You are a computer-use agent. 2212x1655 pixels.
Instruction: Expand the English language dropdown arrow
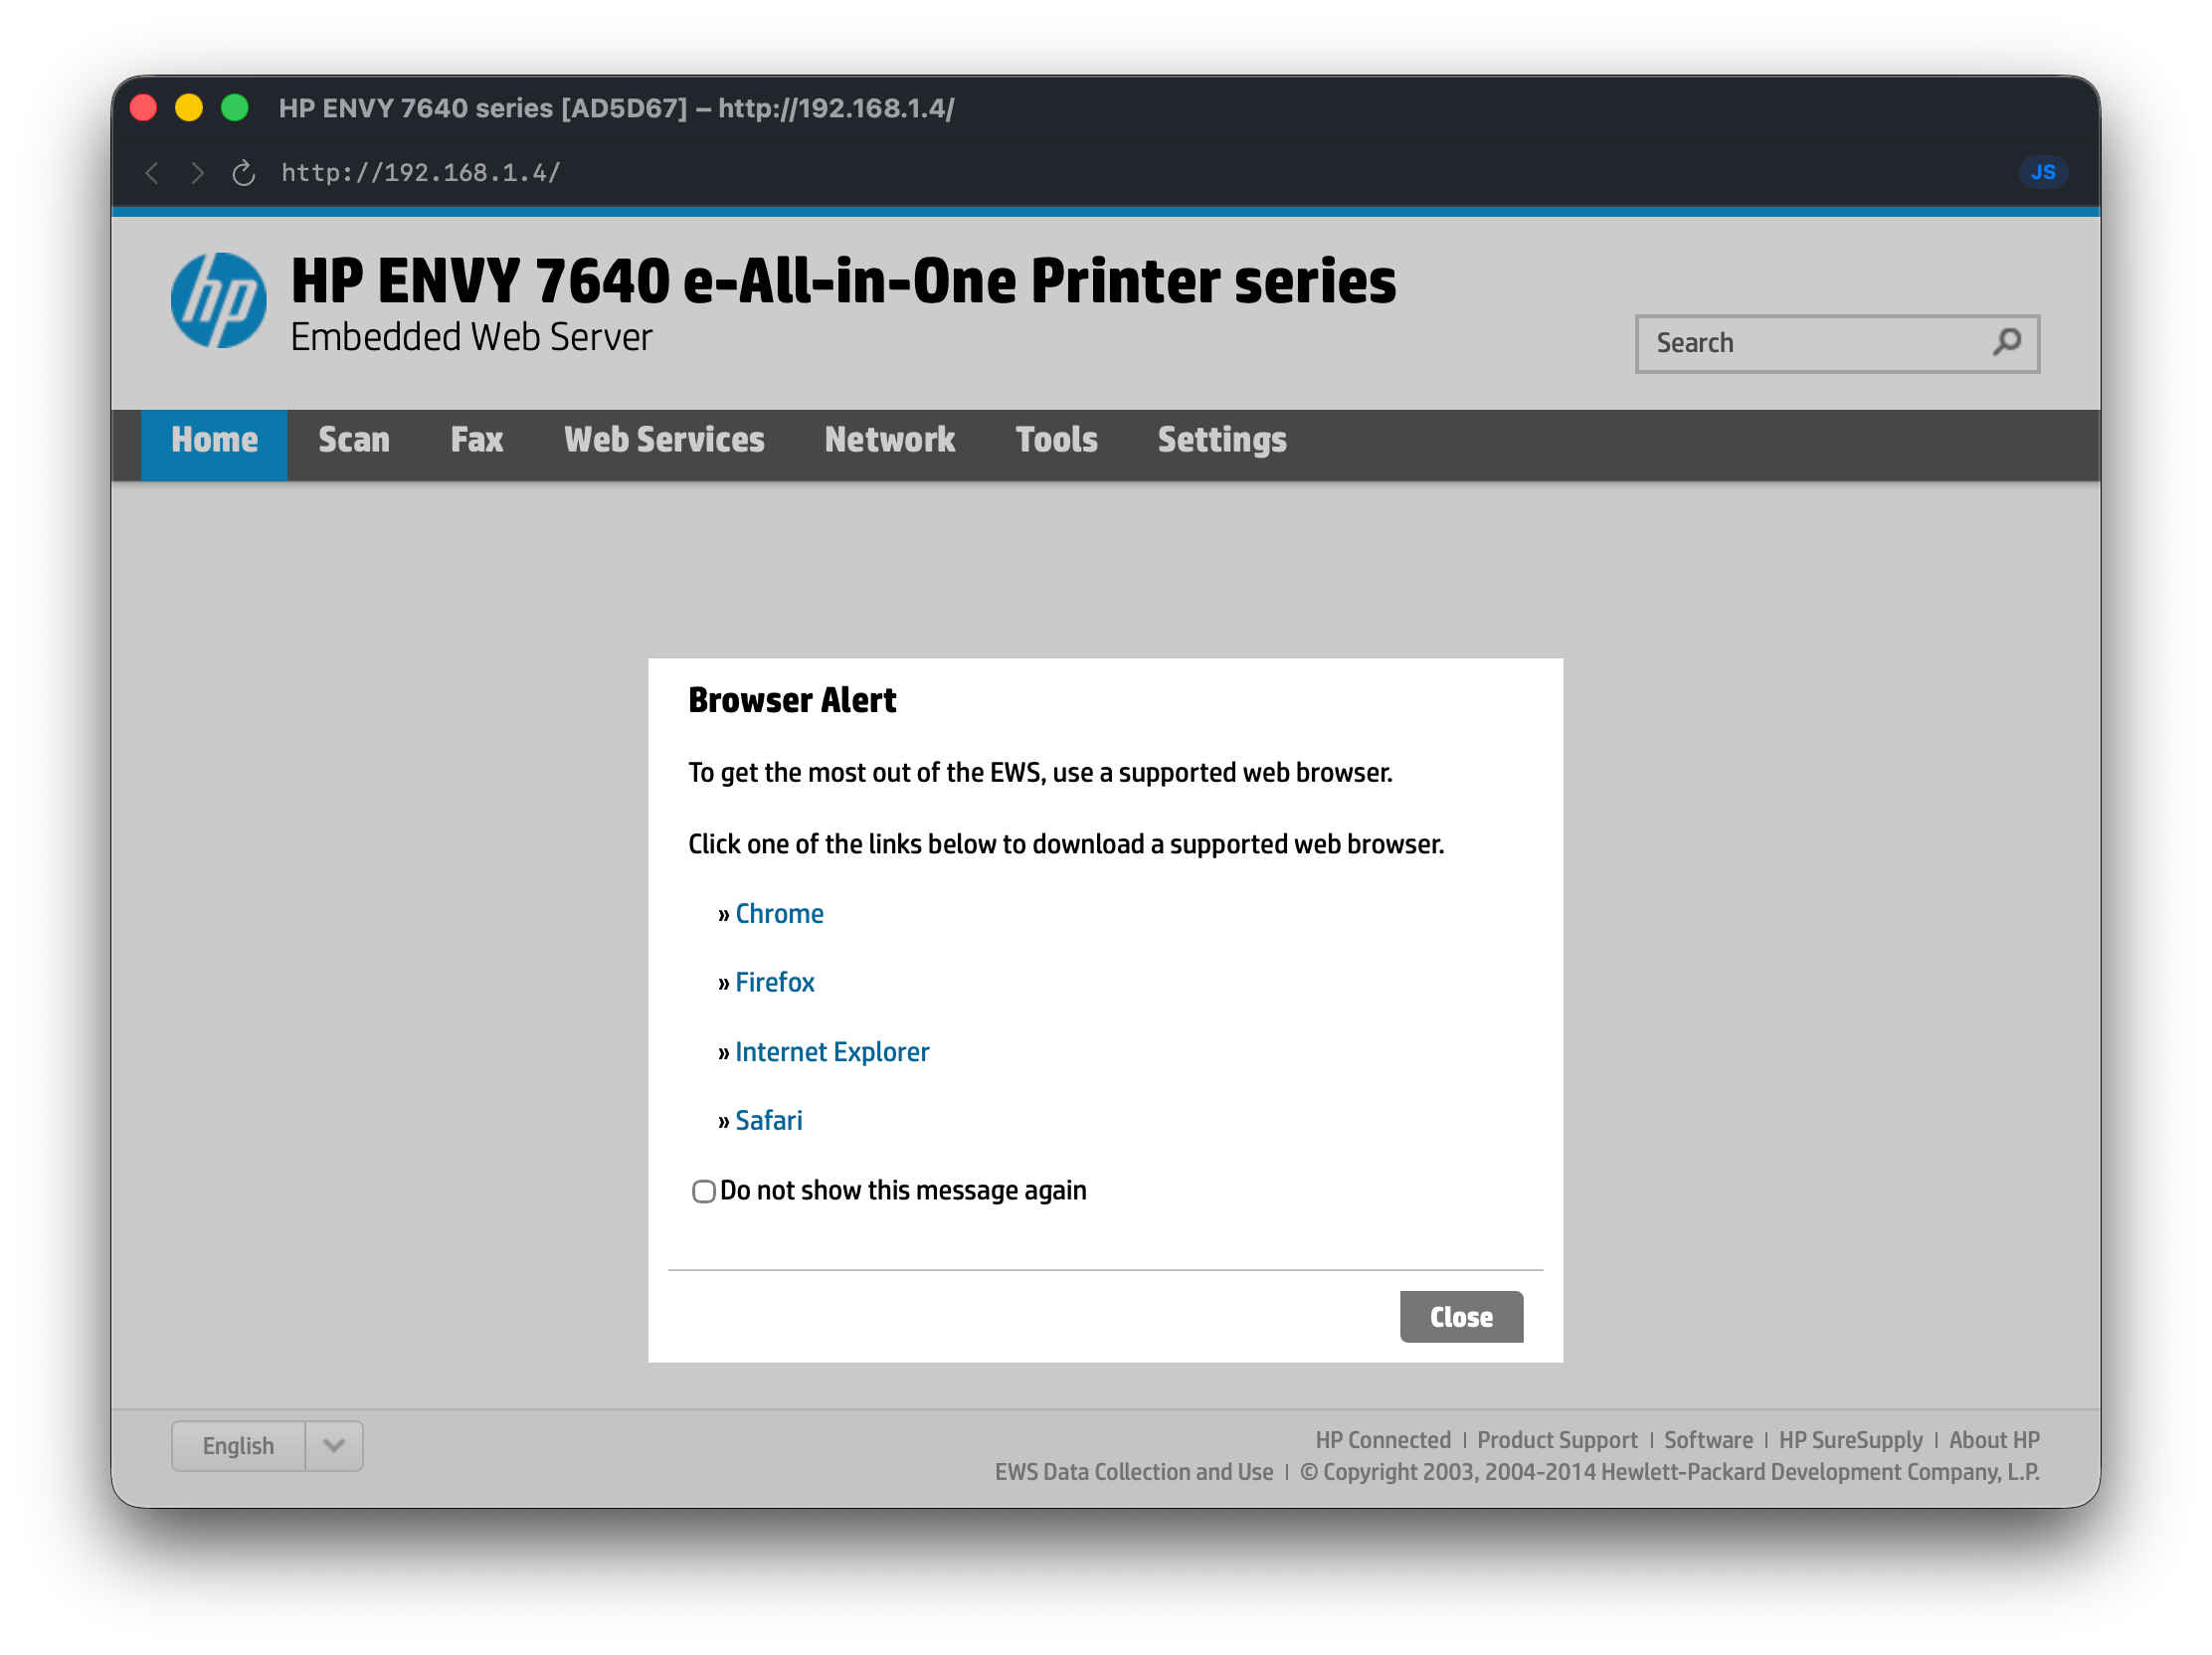coord(334,1445)
